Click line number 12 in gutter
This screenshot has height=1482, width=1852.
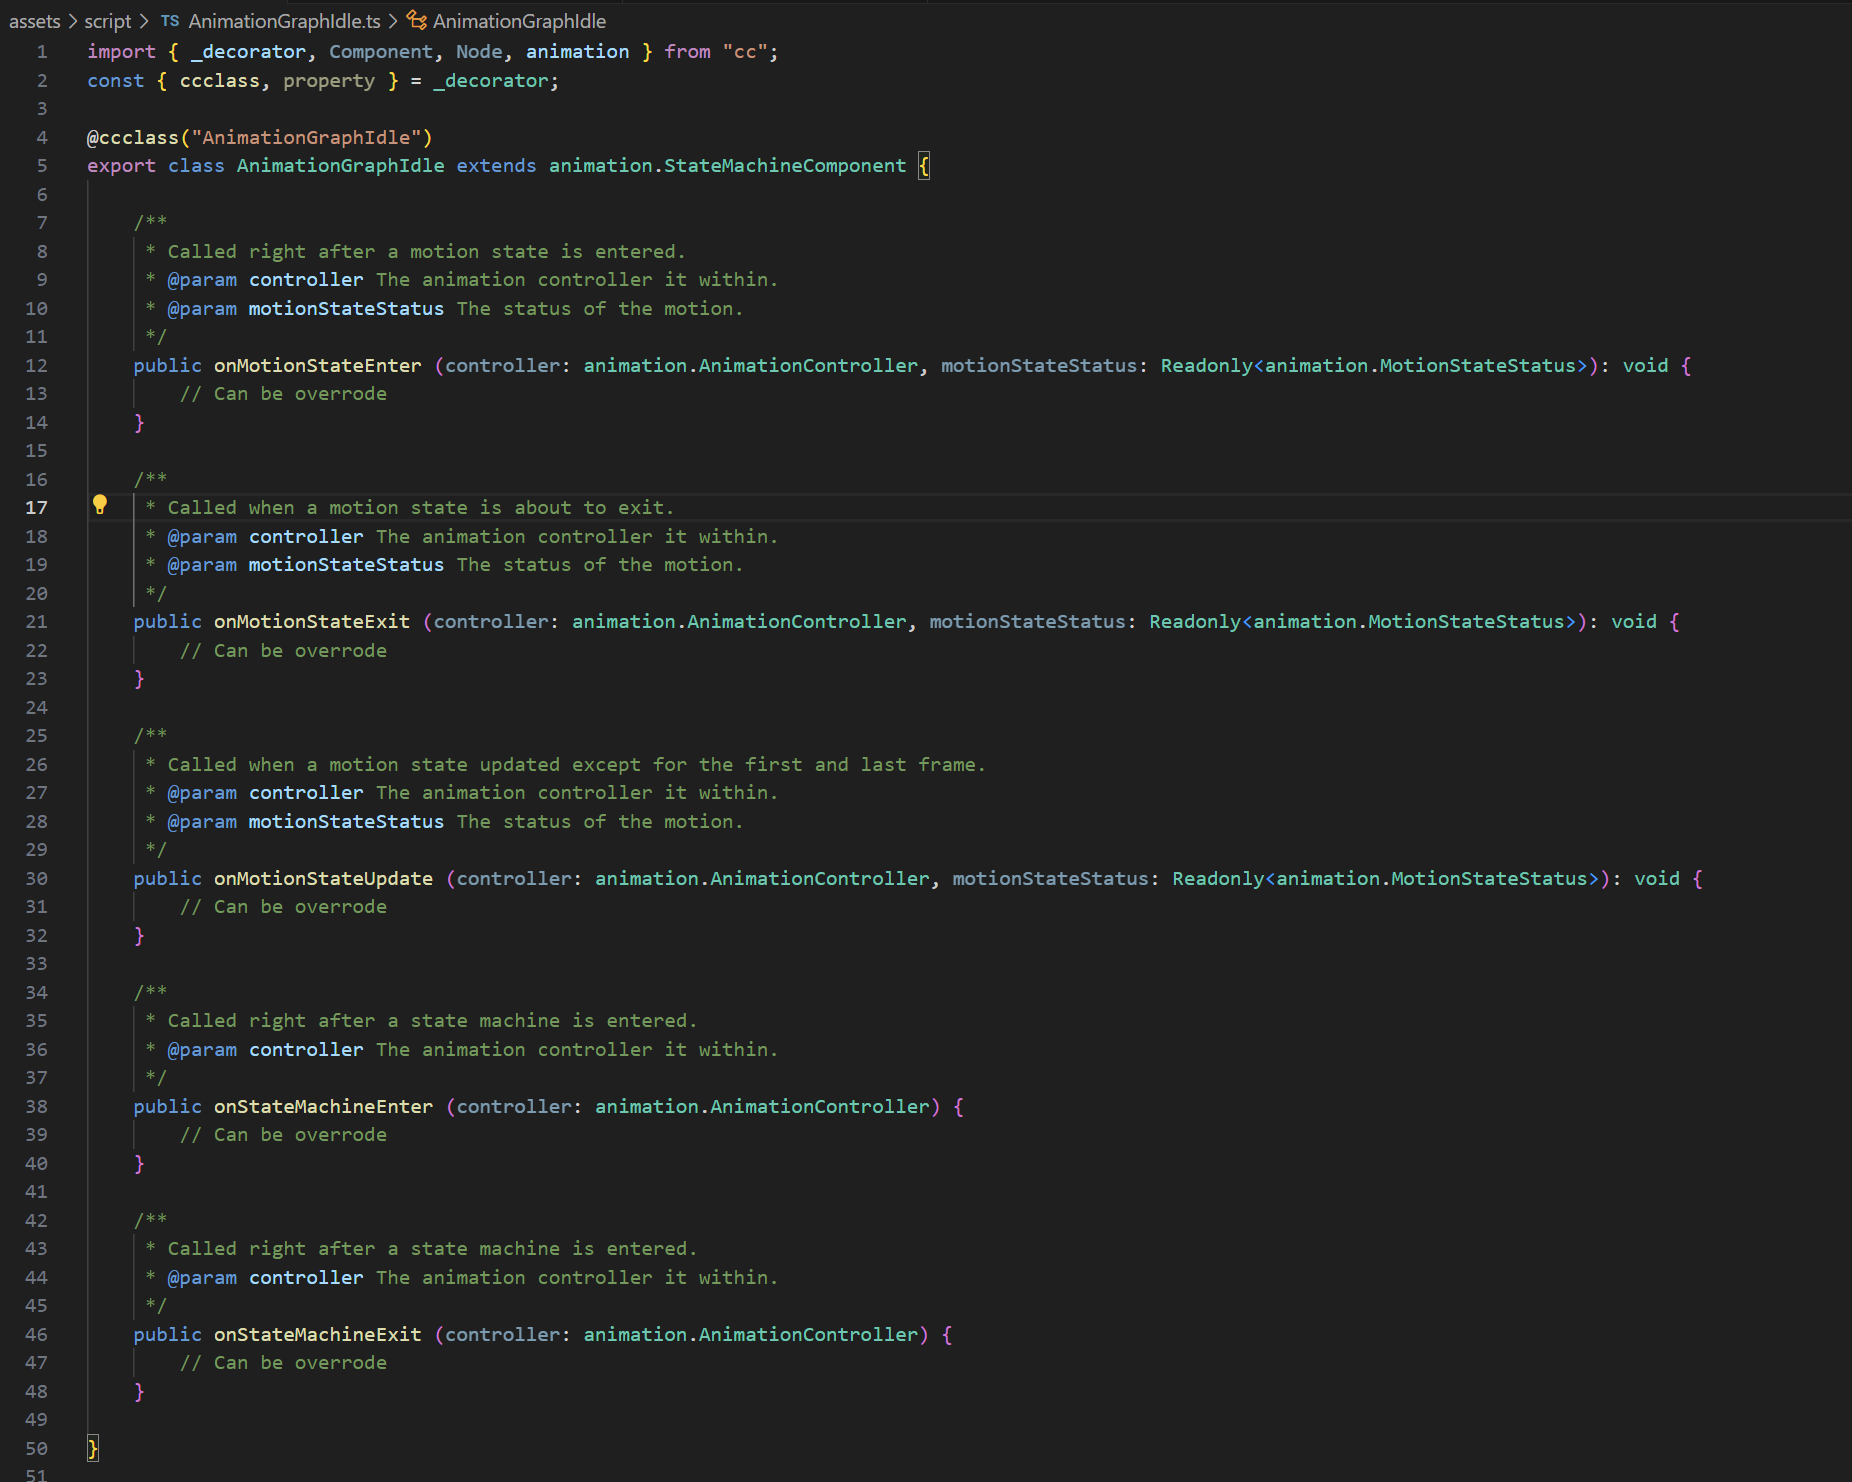tap(36, 365)
